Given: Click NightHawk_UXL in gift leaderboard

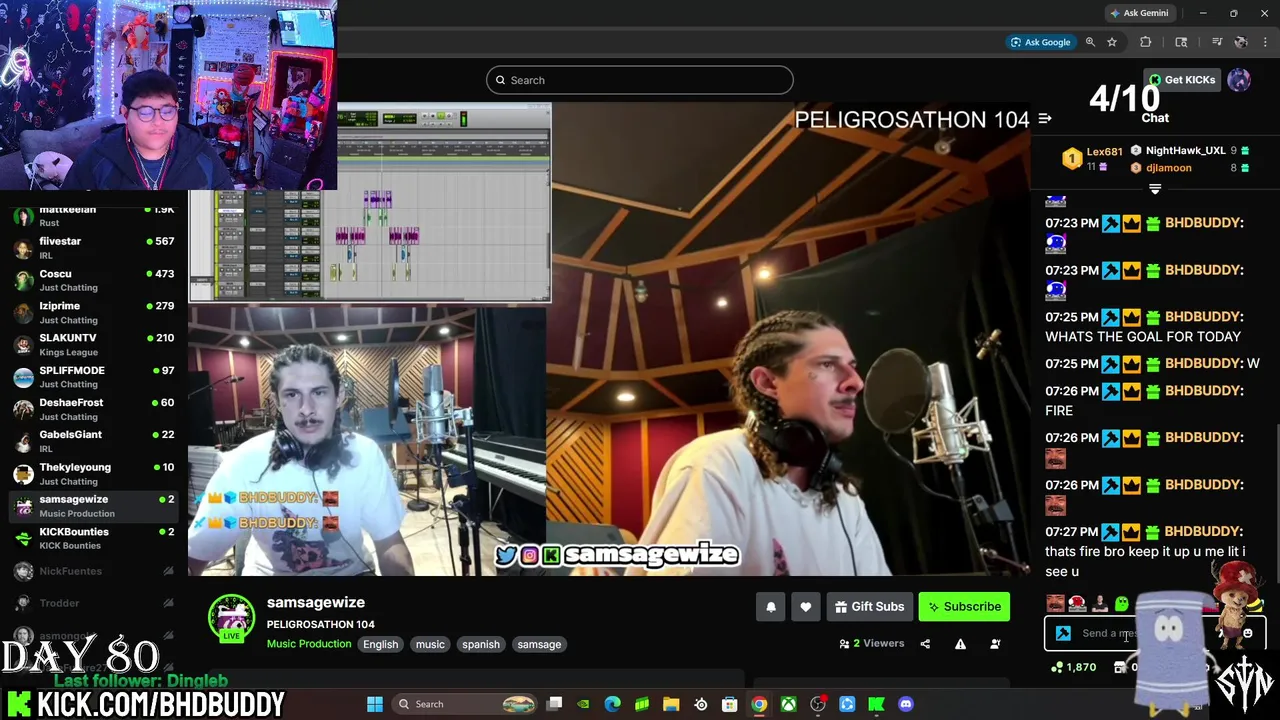Looking at the screenshot, I should [x=1185, y=151].
